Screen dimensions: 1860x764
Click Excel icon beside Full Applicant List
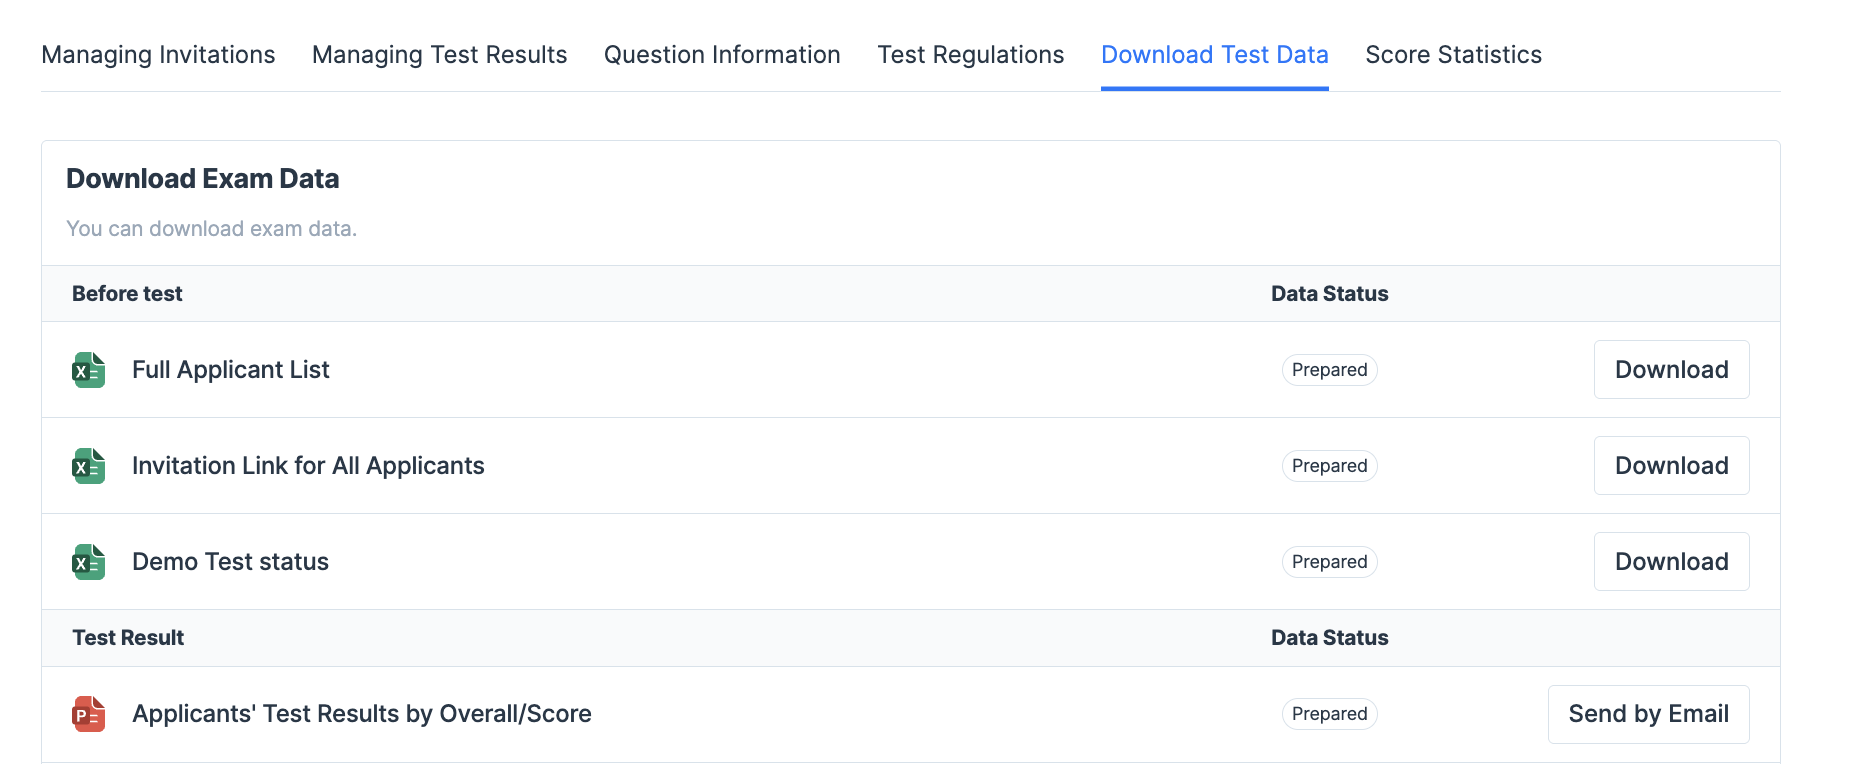click(89, 370)
